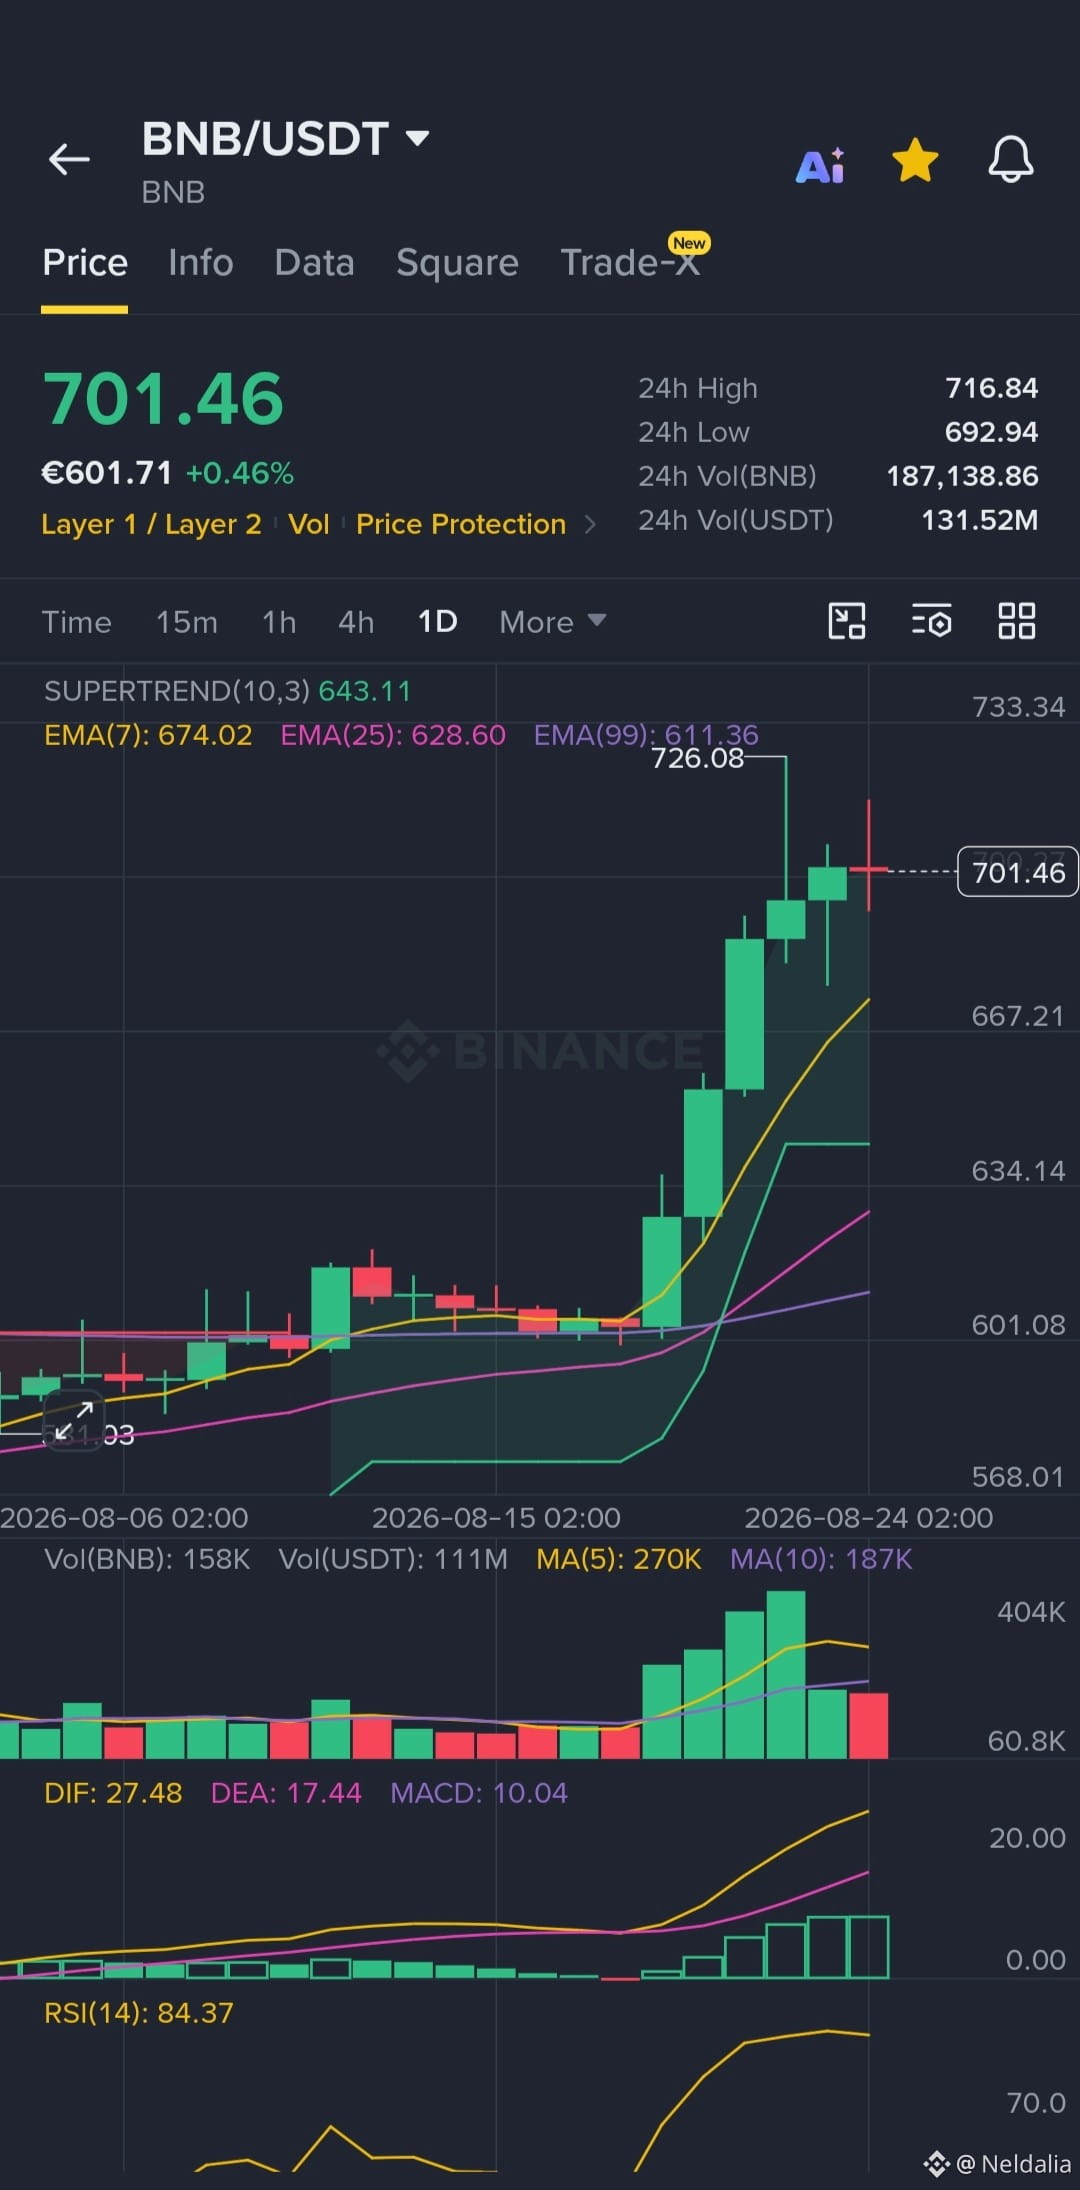The image size is (1080, 2190).
Task: Open the Trade-X tab
Action: tap(630, 263)
